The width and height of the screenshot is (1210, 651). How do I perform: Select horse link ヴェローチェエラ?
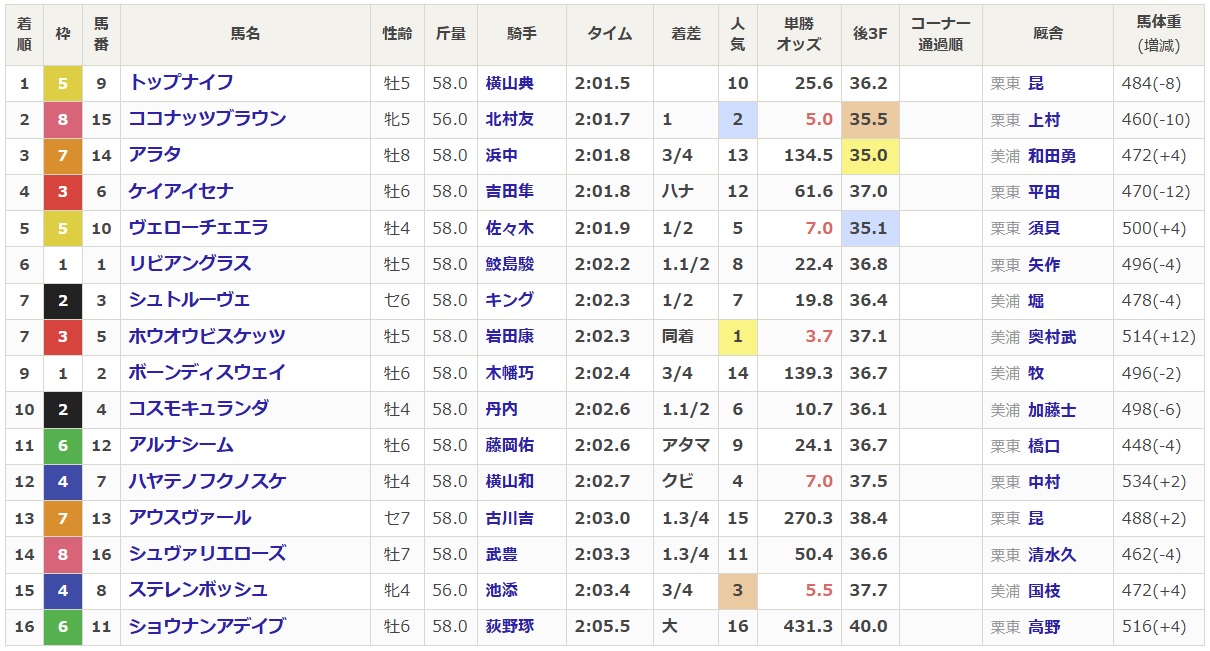[x=198, y=228]
